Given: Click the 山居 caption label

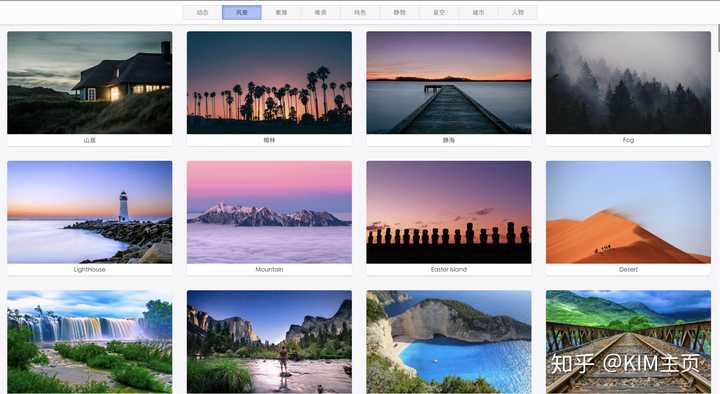Looking at the screenshot, I should [x=90, y=140].
